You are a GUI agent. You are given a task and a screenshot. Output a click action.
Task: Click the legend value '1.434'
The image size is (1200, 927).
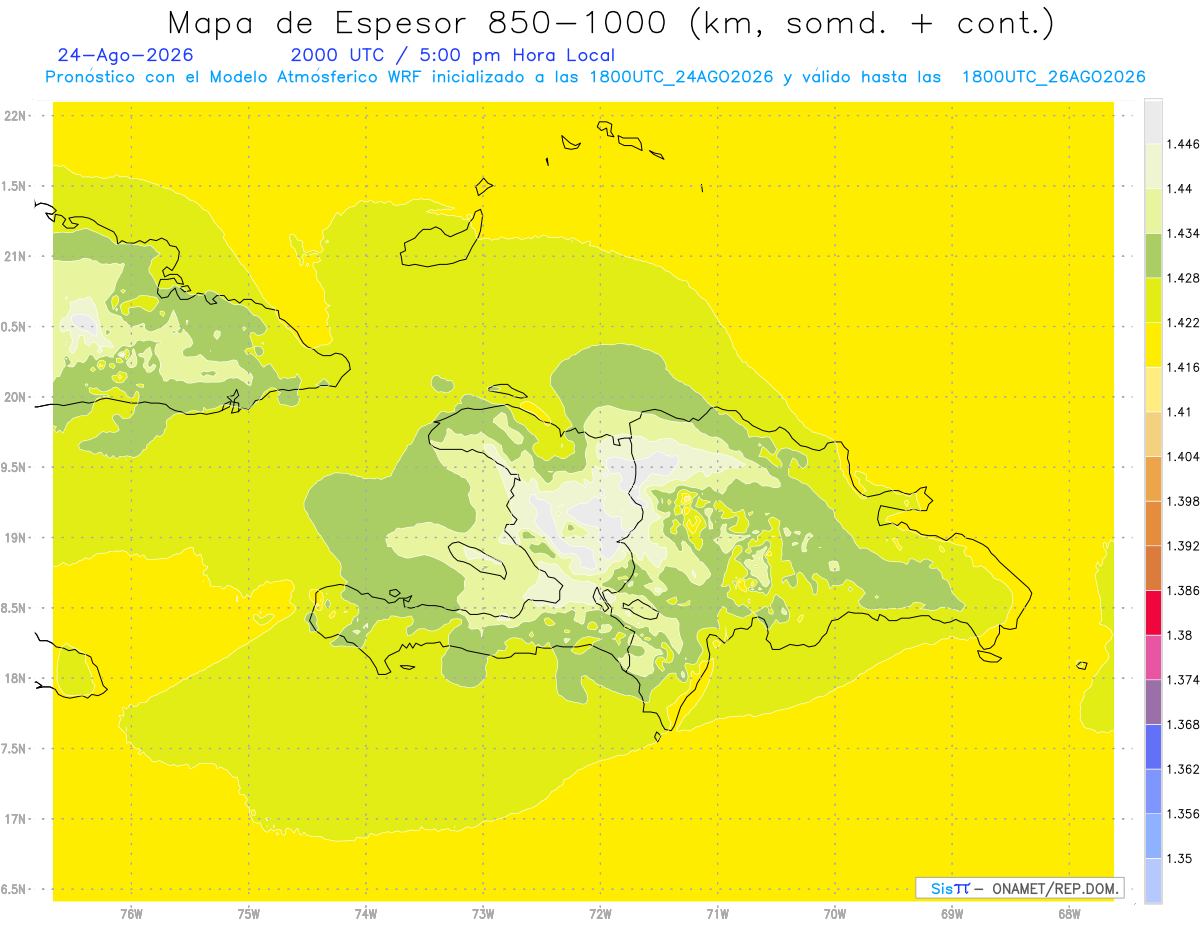1182,233
